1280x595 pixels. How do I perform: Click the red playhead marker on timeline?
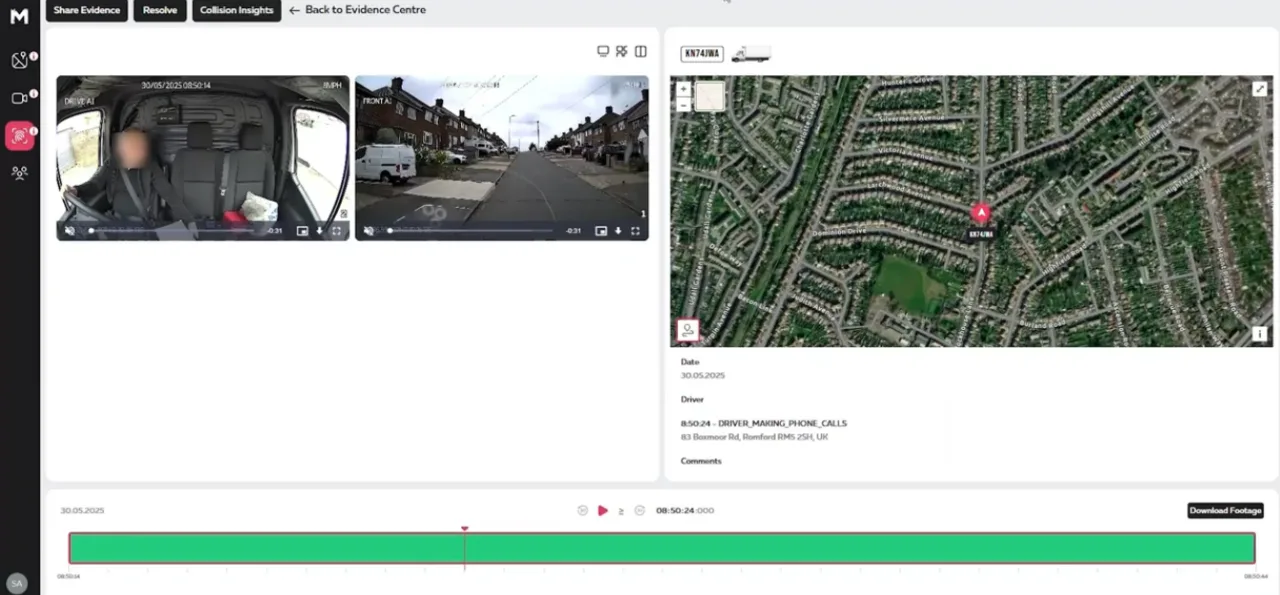(x=464, y=529)
